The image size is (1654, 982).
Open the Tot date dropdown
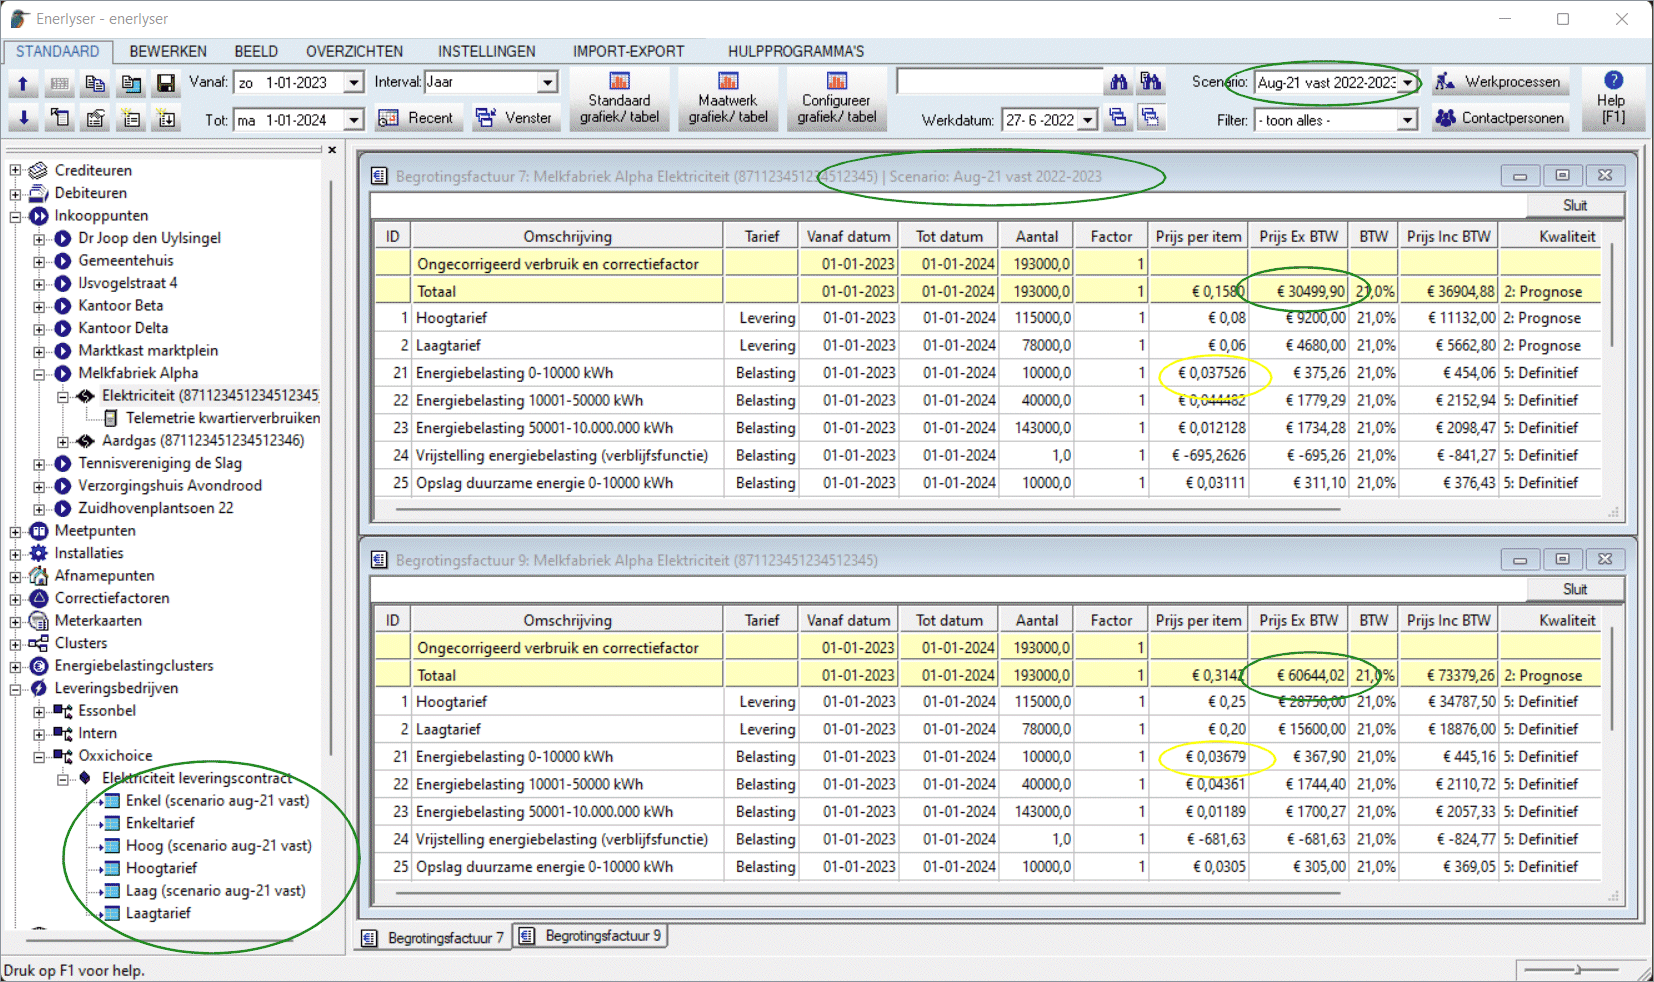pyautogui.click(x=354, y=120)
